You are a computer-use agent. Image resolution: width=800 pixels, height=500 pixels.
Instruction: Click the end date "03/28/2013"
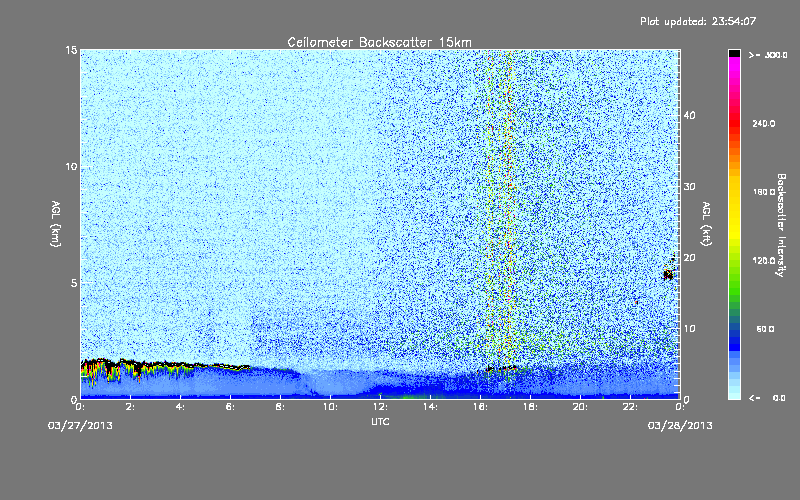(x=680, y=426)
